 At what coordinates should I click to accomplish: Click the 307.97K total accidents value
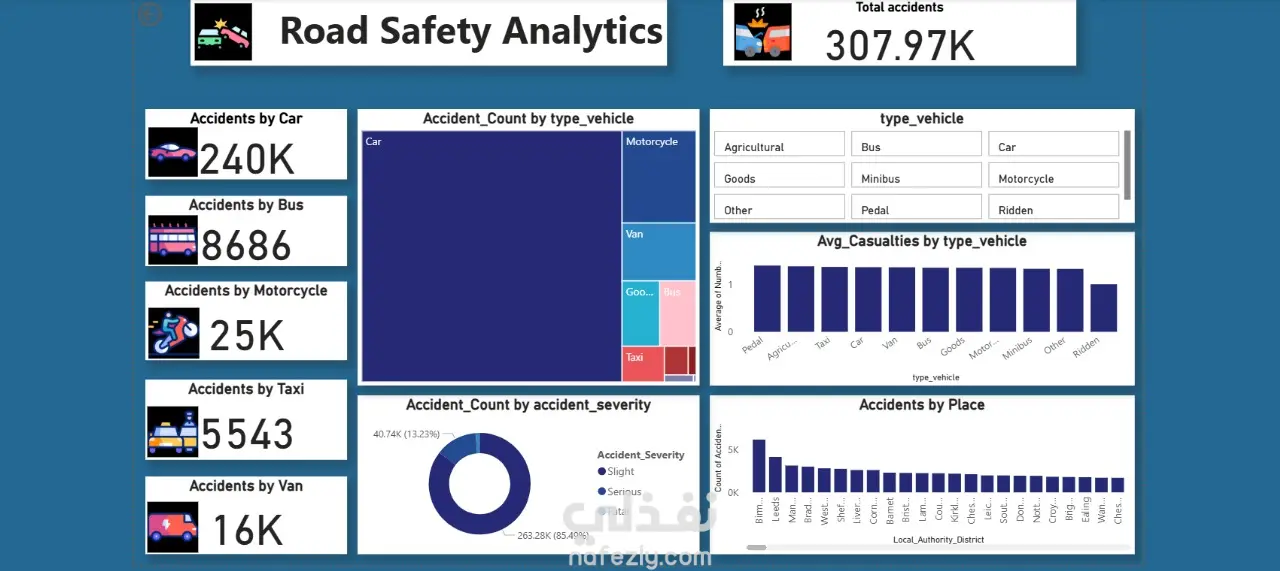tap(900, 45)
